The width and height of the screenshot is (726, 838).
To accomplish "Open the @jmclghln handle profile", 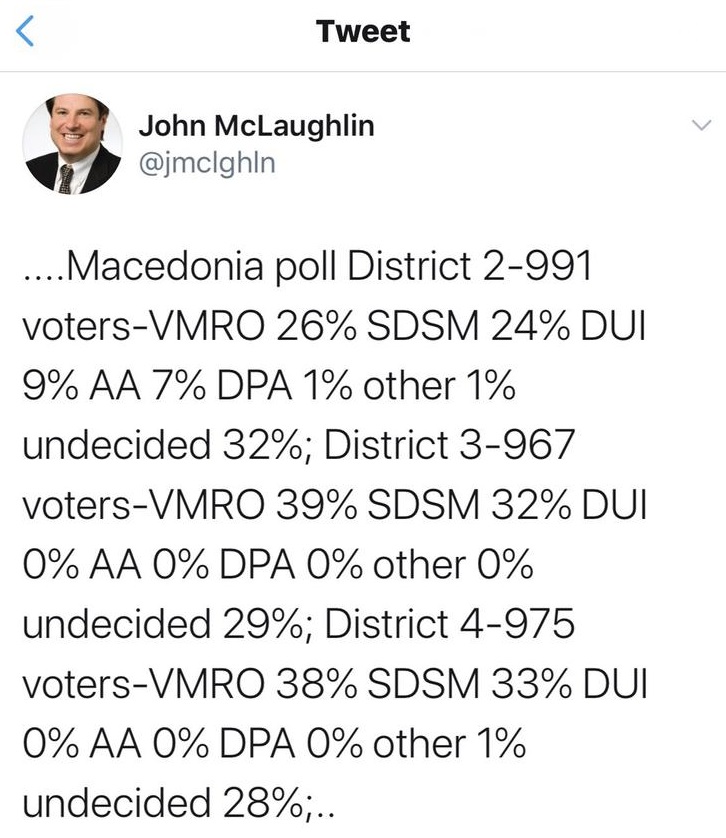I will click(207, 163).
